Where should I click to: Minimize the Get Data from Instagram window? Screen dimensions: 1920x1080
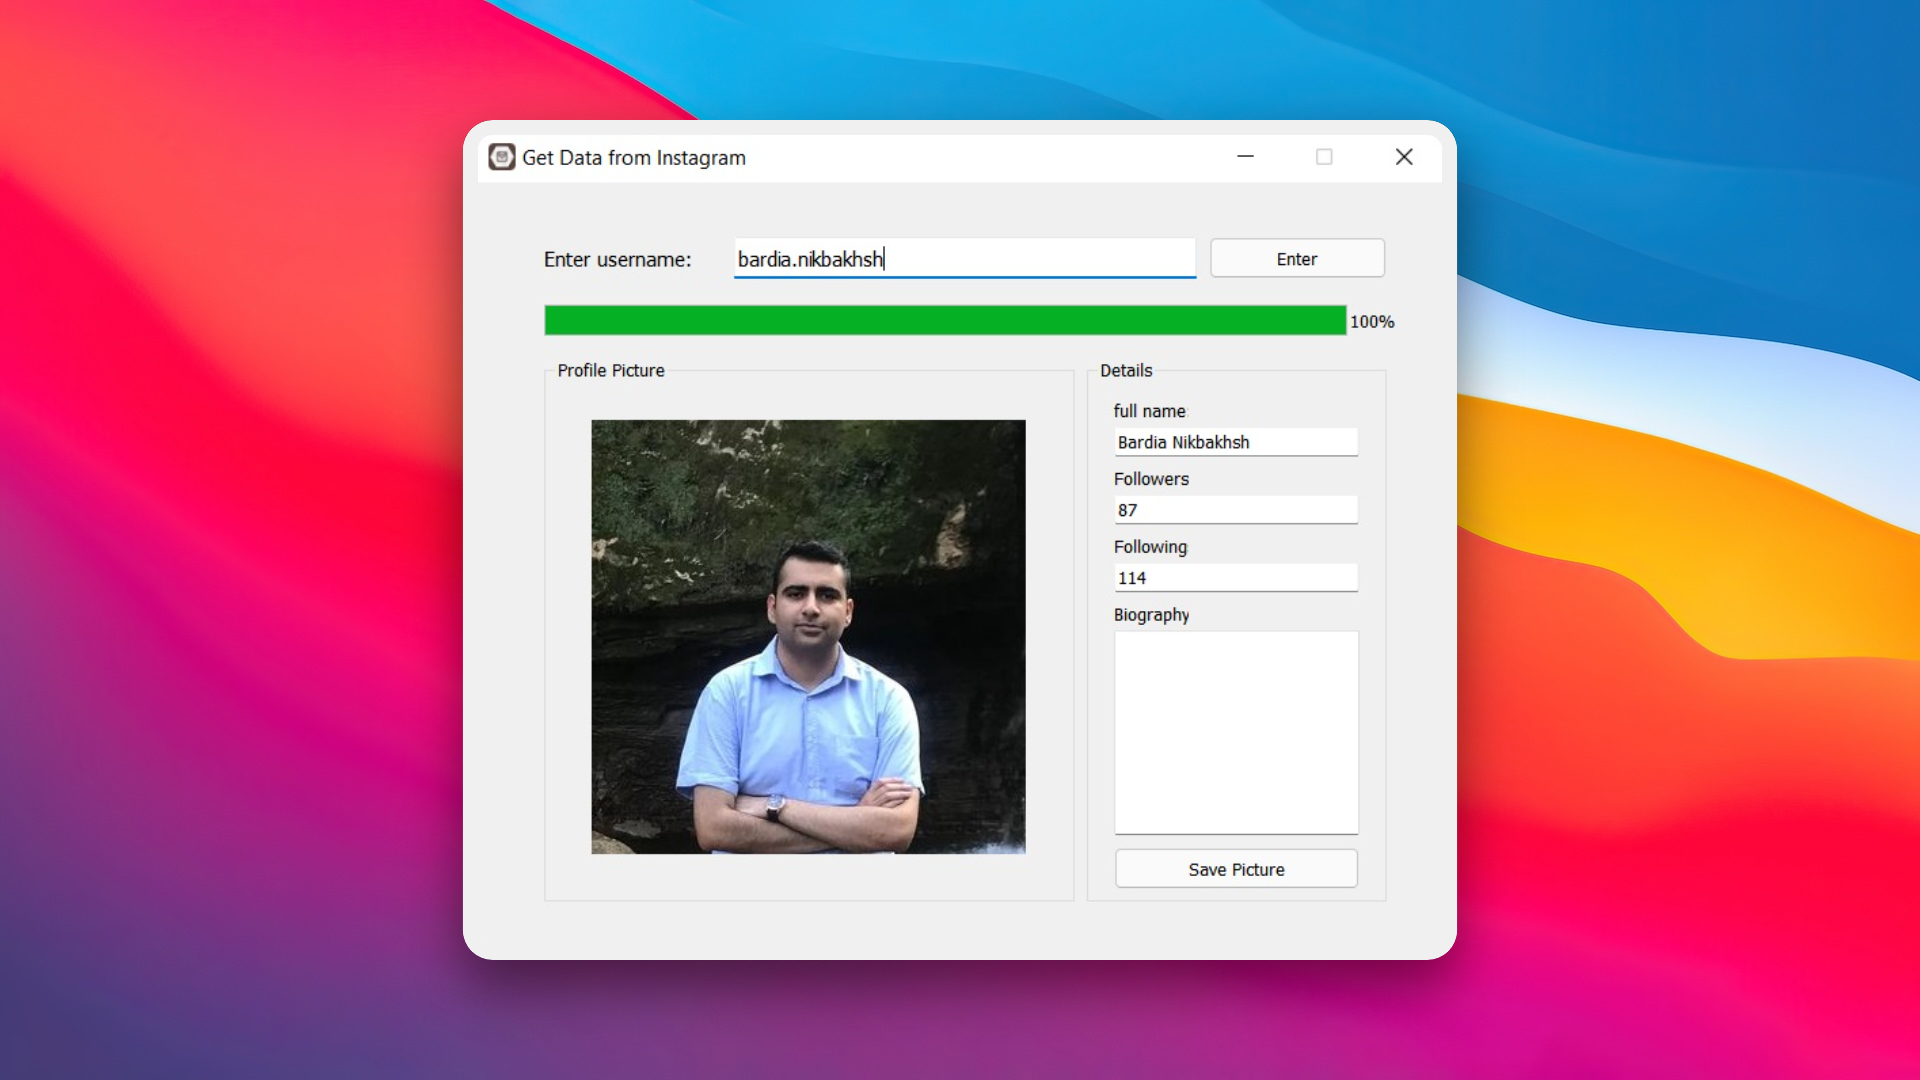click(1245, 157)
